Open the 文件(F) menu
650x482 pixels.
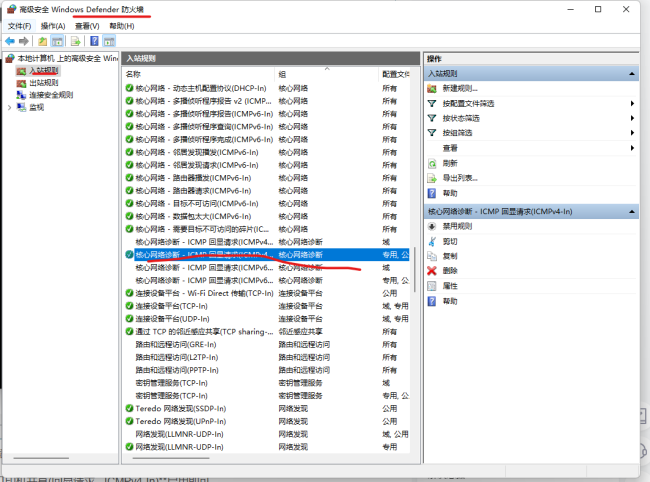19,26
